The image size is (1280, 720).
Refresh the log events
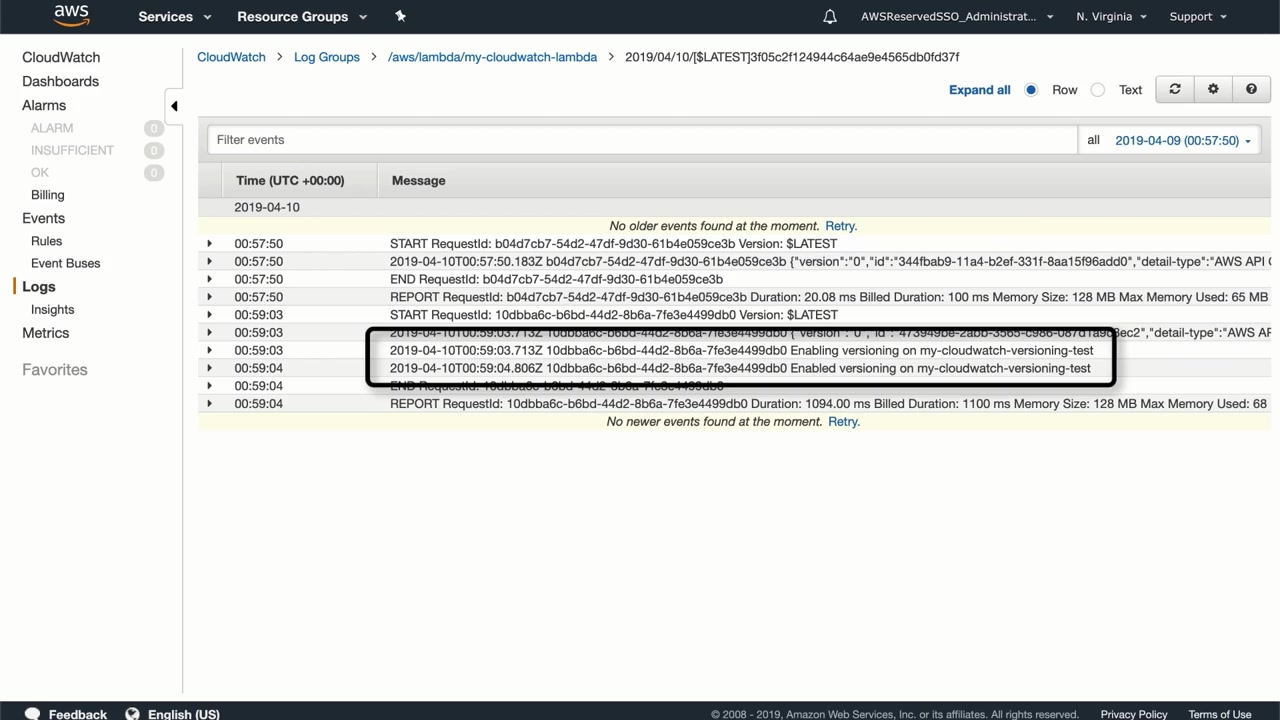click(x=1175, y=89)
